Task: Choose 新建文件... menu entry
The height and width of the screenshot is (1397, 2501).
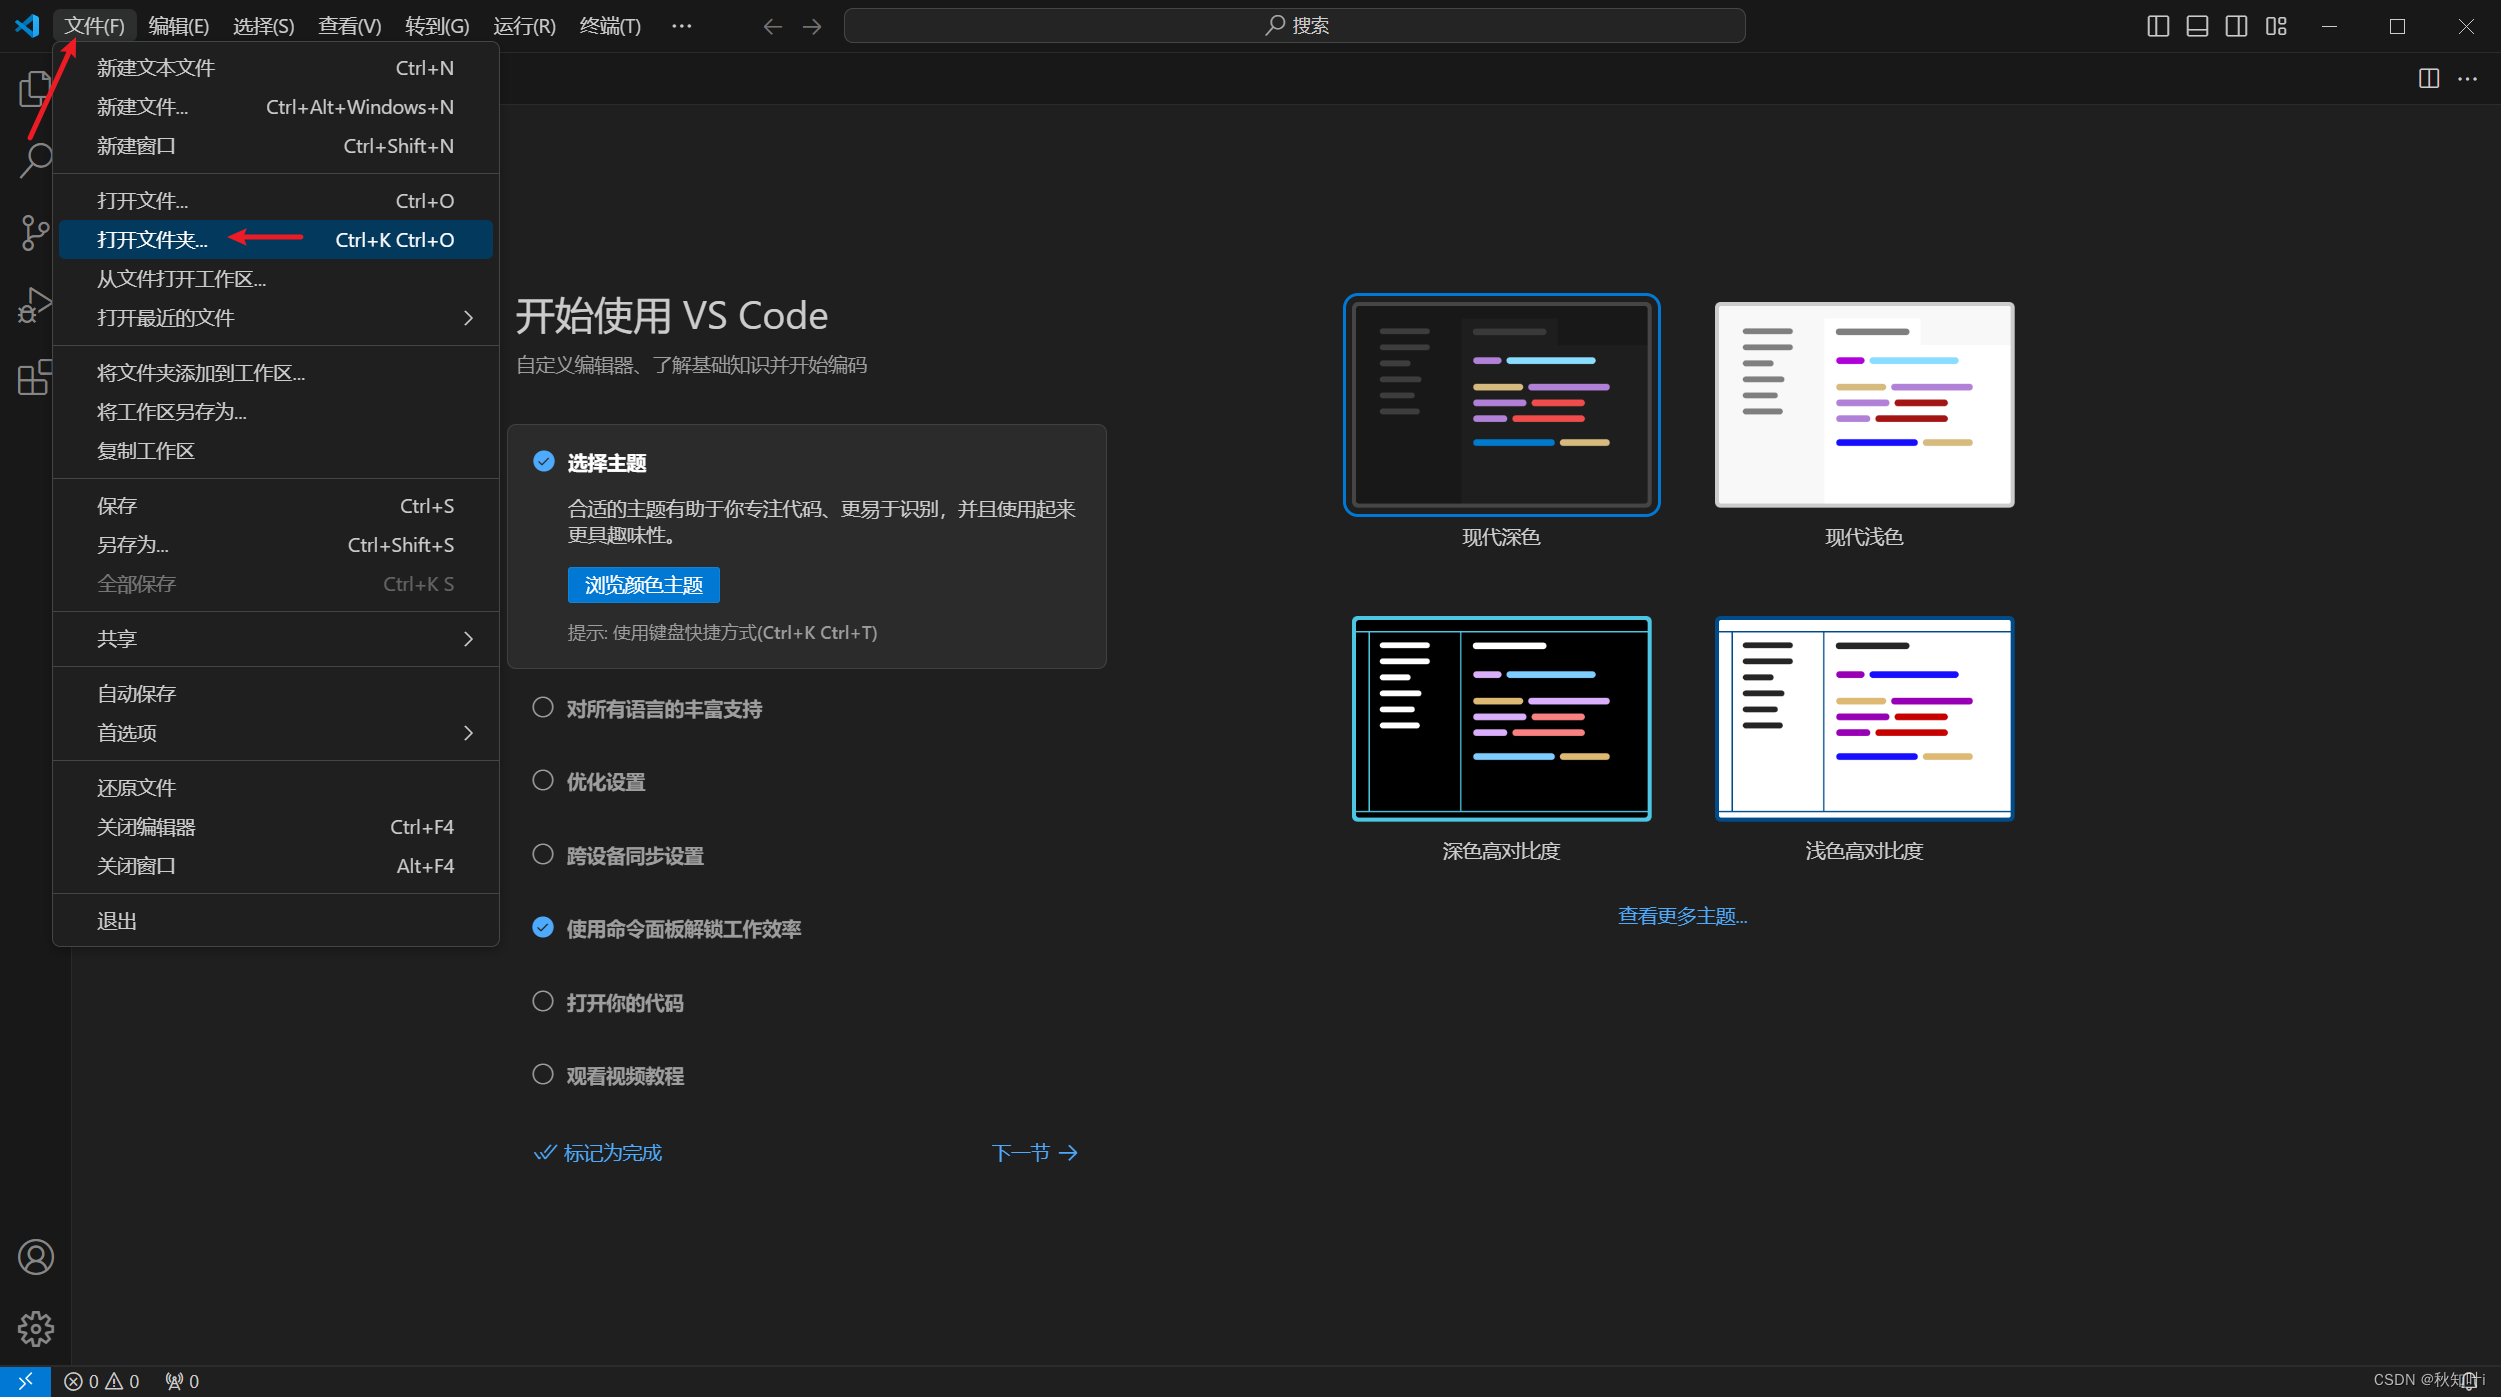Action: 275,107
